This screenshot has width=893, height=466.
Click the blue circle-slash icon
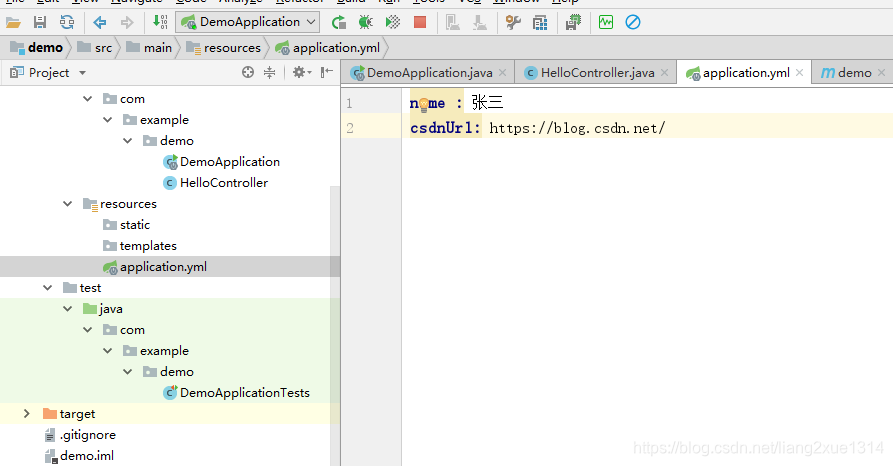[x=633, y=23]
